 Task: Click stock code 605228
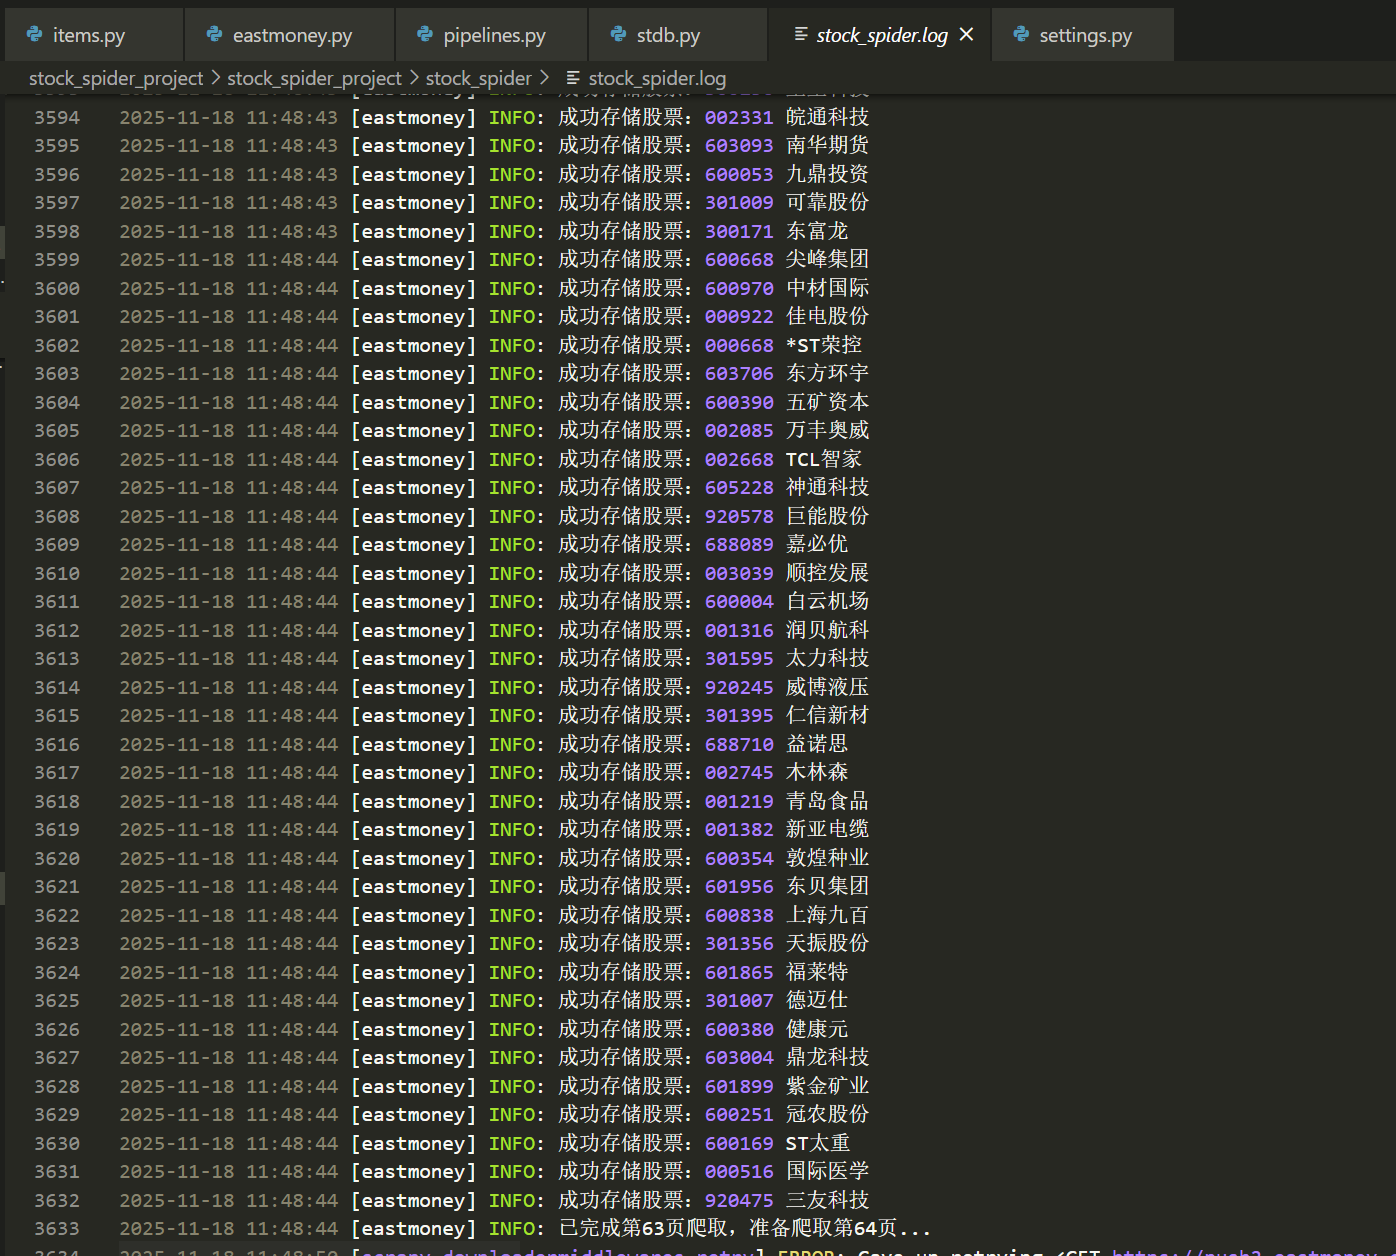[x=739, y=488]
